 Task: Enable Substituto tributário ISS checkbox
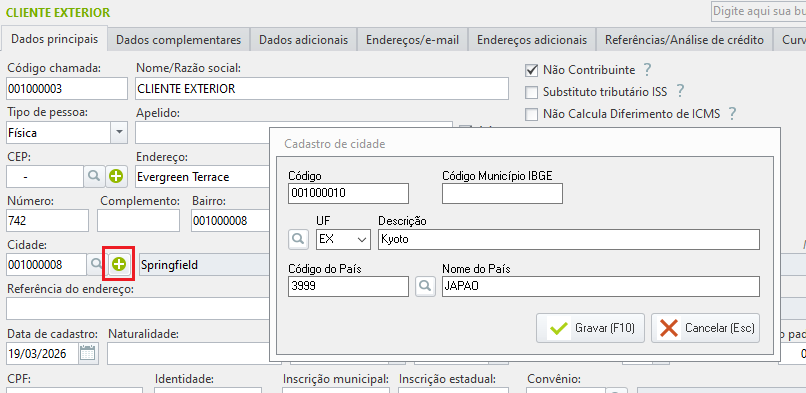click(531, 92)
